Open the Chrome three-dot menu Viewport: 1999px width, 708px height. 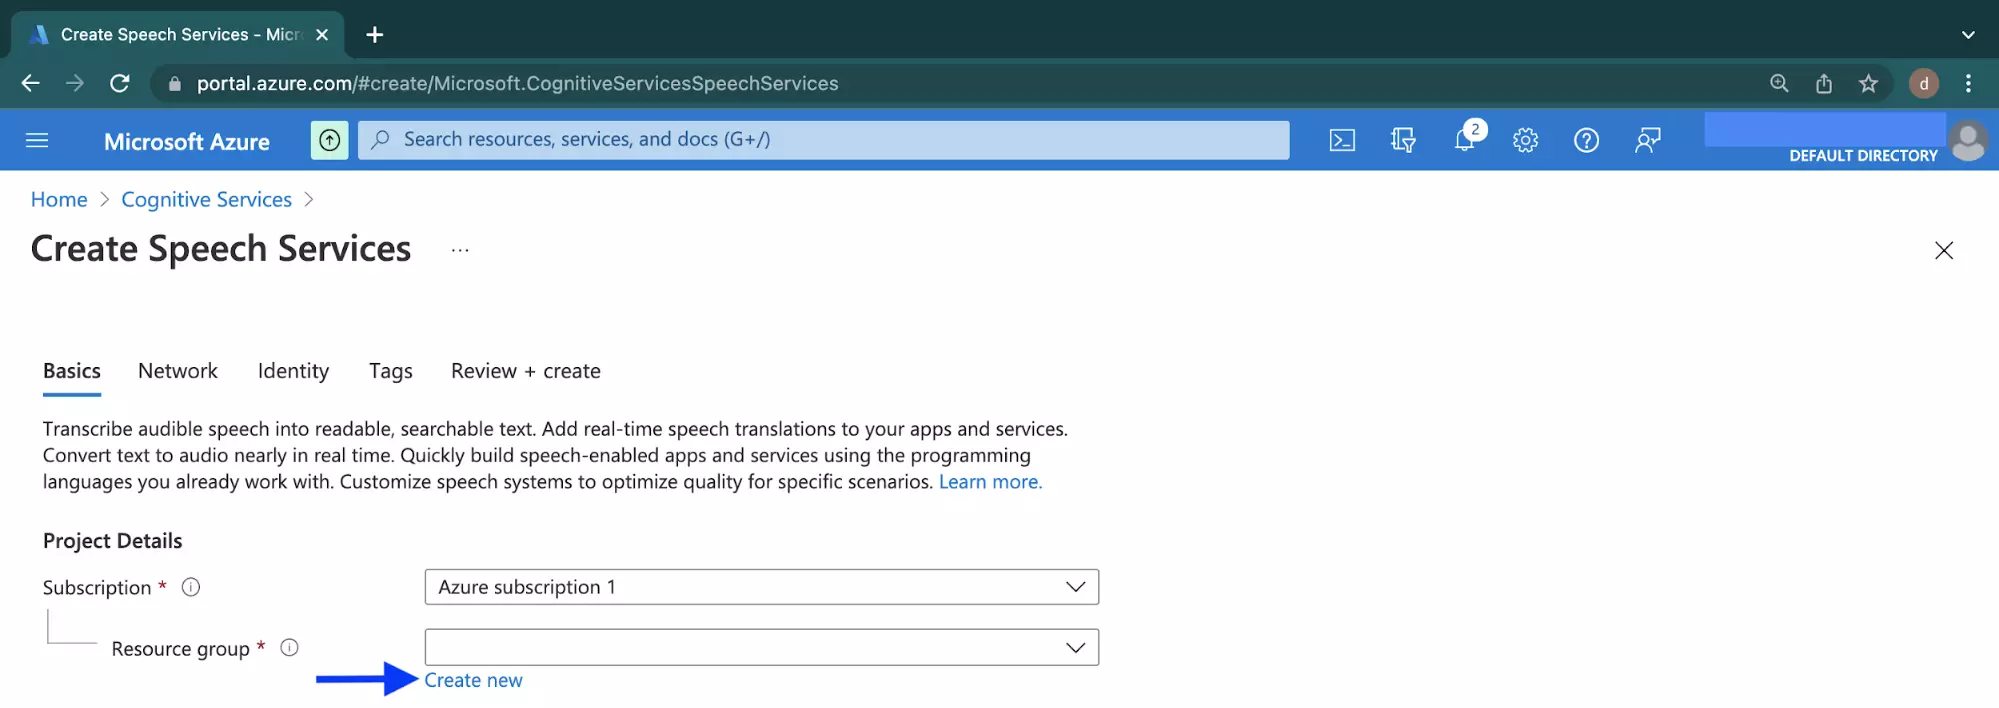click(1968, 83)
